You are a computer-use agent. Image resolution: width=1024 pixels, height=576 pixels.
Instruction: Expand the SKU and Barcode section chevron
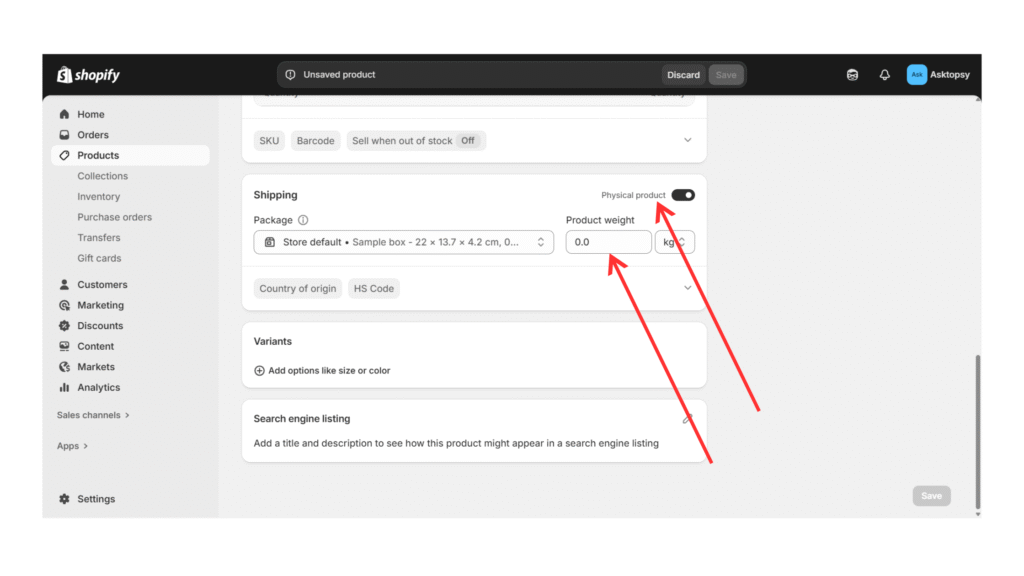tap(687, 141)
